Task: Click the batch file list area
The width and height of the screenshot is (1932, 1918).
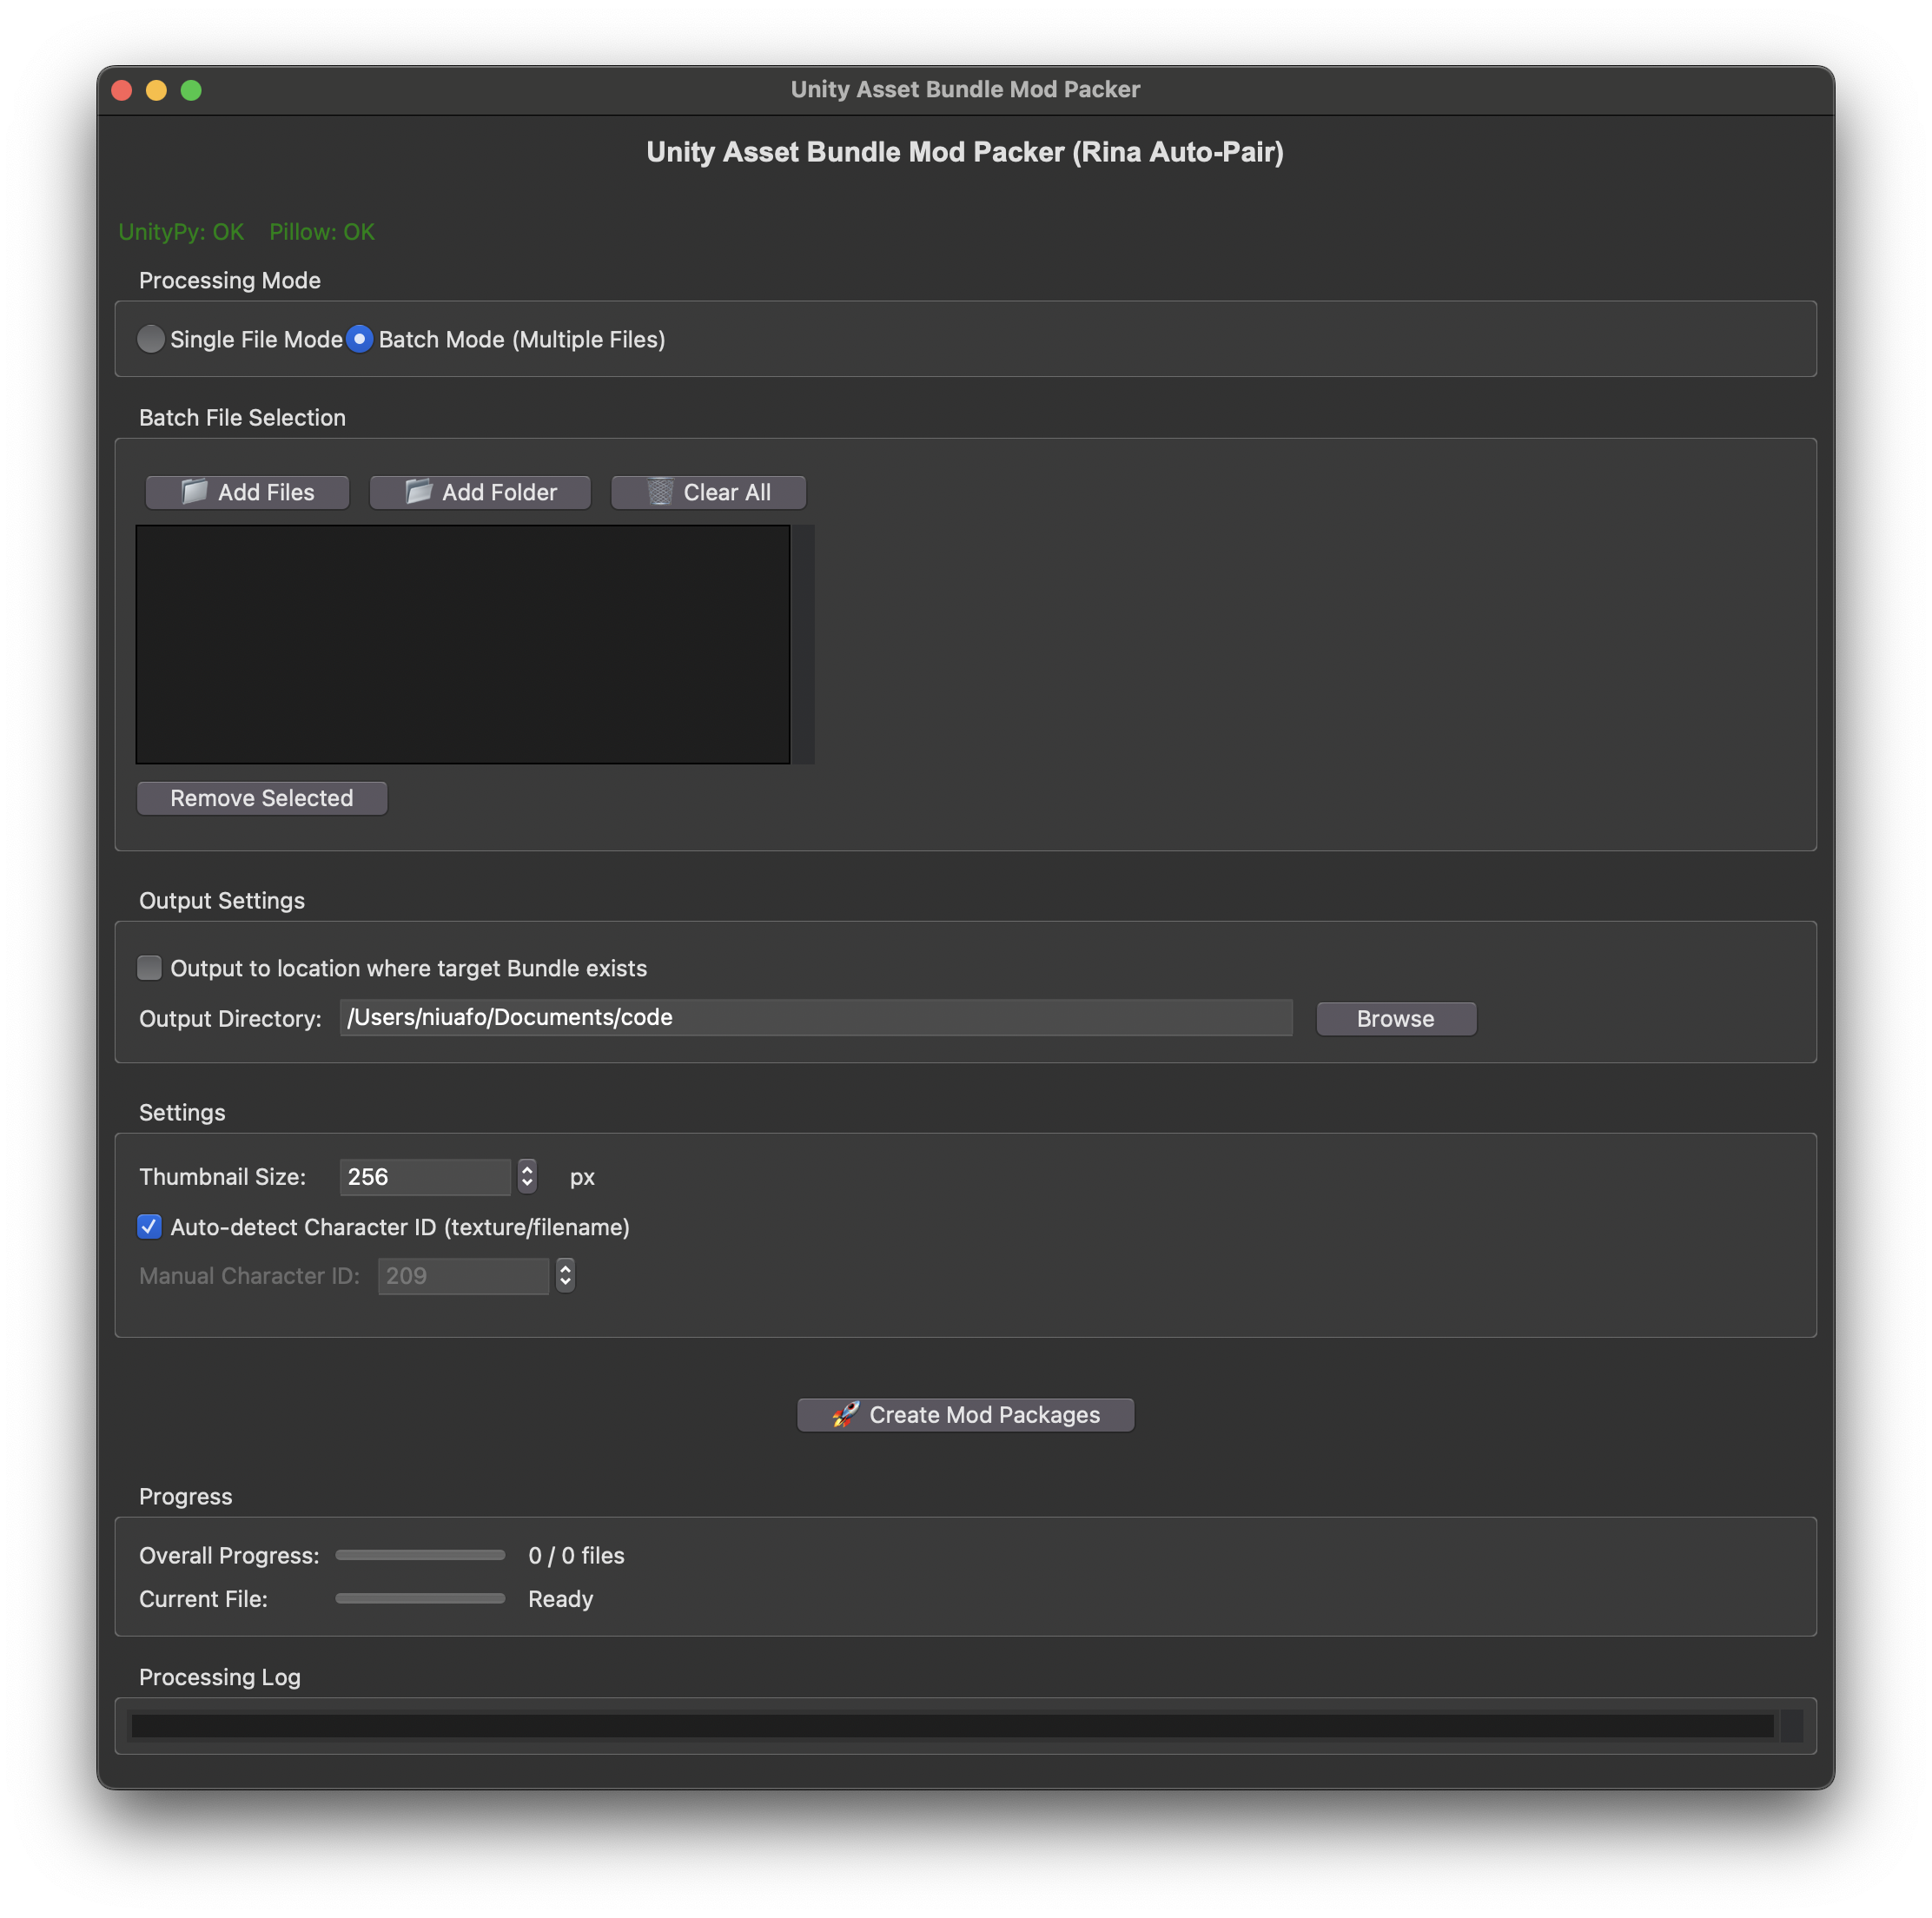Action: 462,644
